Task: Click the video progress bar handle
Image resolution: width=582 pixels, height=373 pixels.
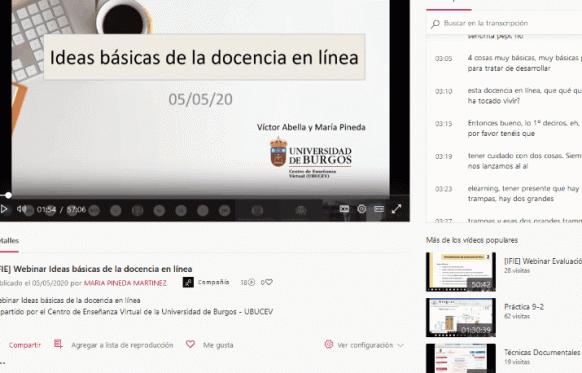Action: [x=8, y=195]
